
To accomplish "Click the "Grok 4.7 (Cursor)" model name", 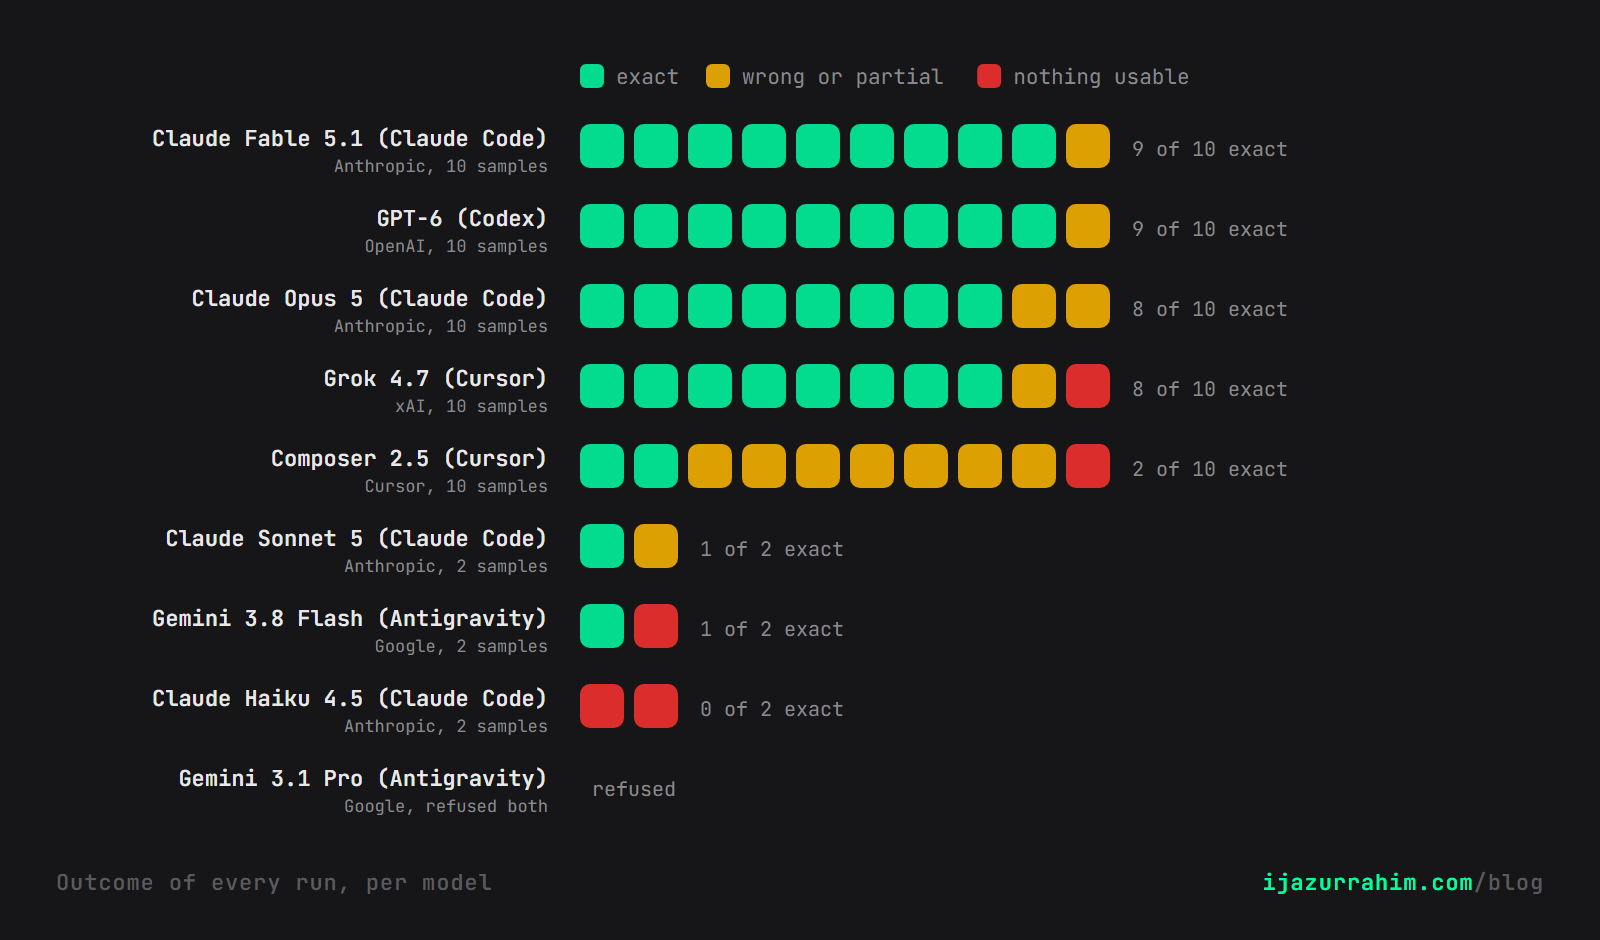I will [x=435, y=378].
